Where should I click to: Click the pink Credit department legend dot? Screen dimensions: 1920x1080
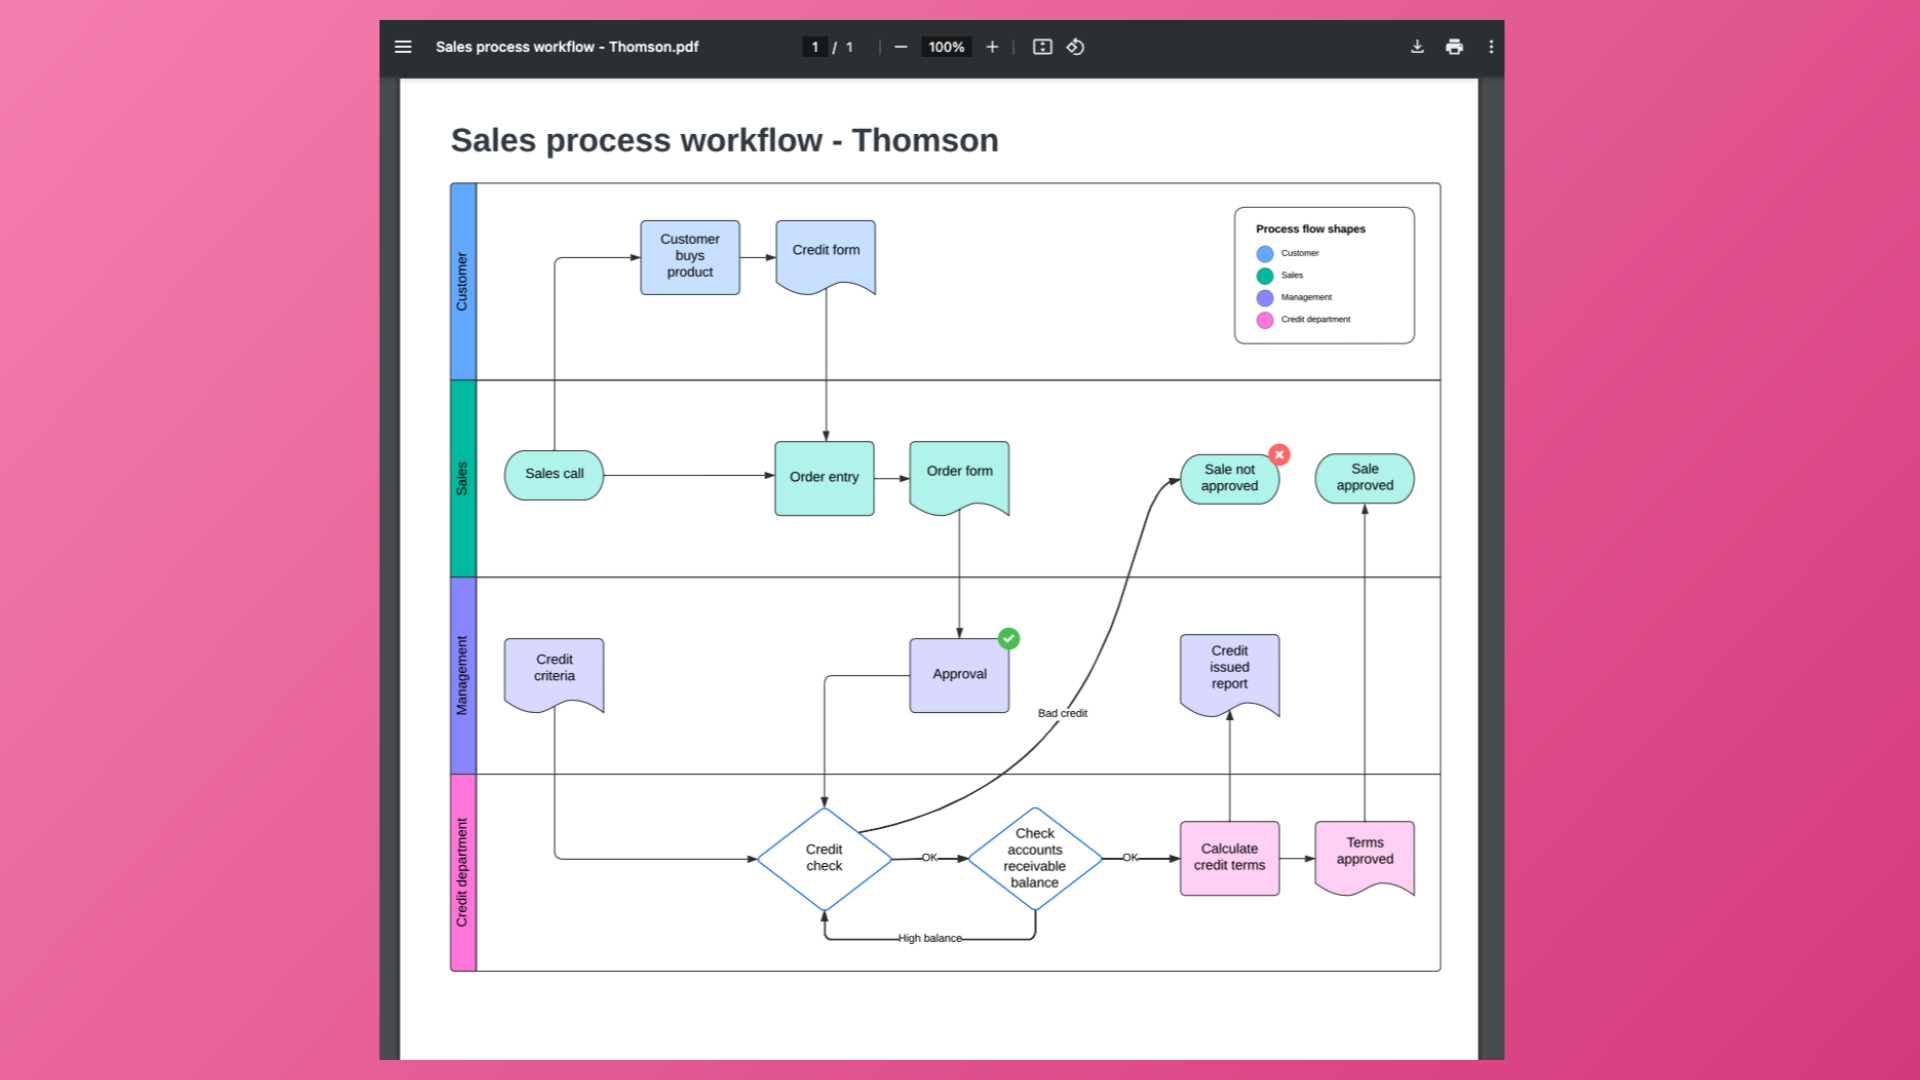1265,320
